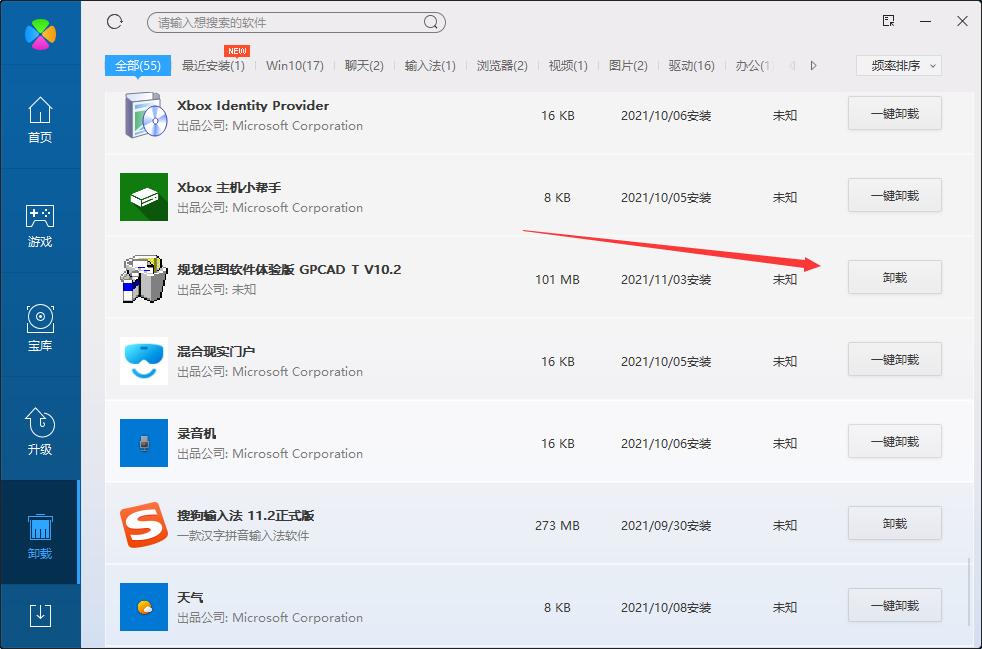Click the 一款汉字拼音输入法软件 description text

tap(243, 536)
